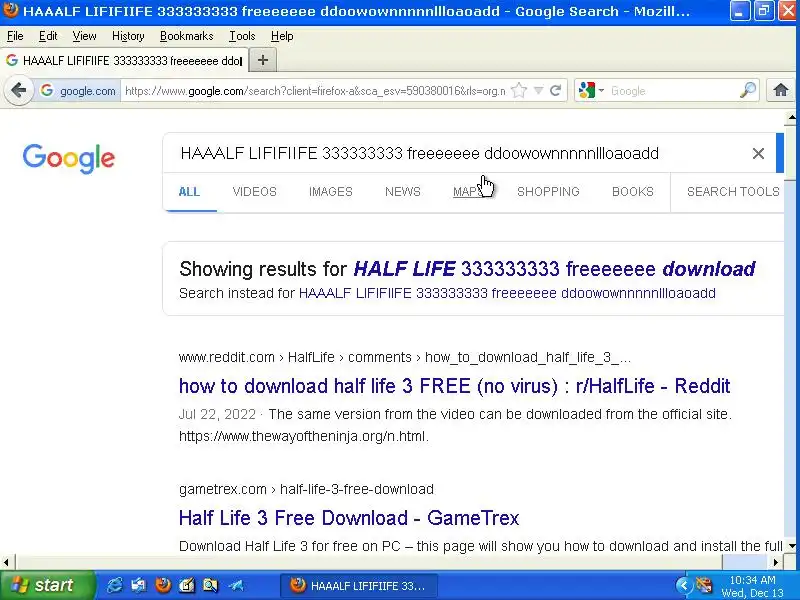Click the horizontal scrollbar thumb
Screen dimensions: 800x600
point(745,562)
